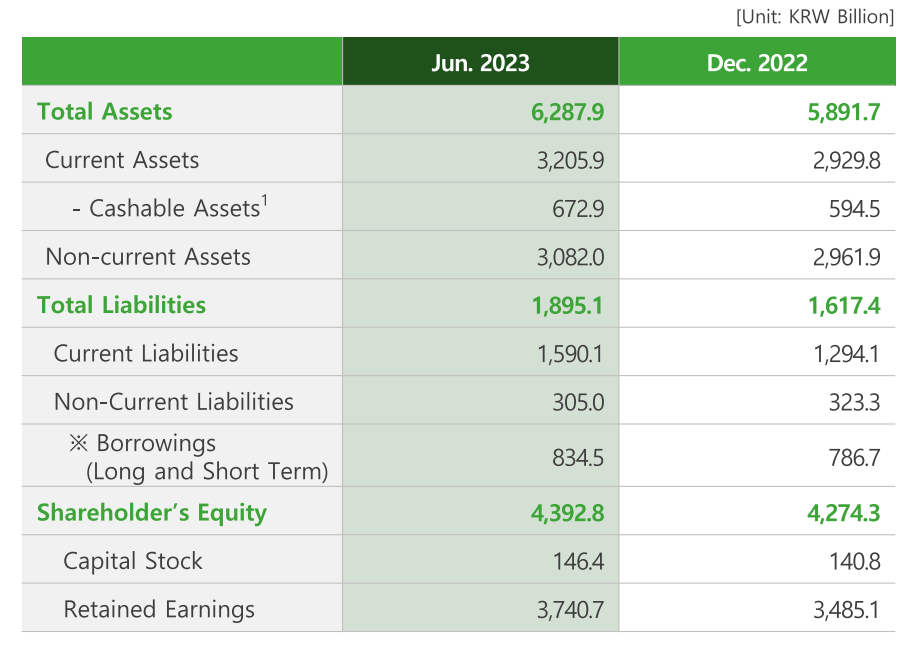Click the 6,287.9 Total Assets value
The image size is (920, 653).
(567, 111)
